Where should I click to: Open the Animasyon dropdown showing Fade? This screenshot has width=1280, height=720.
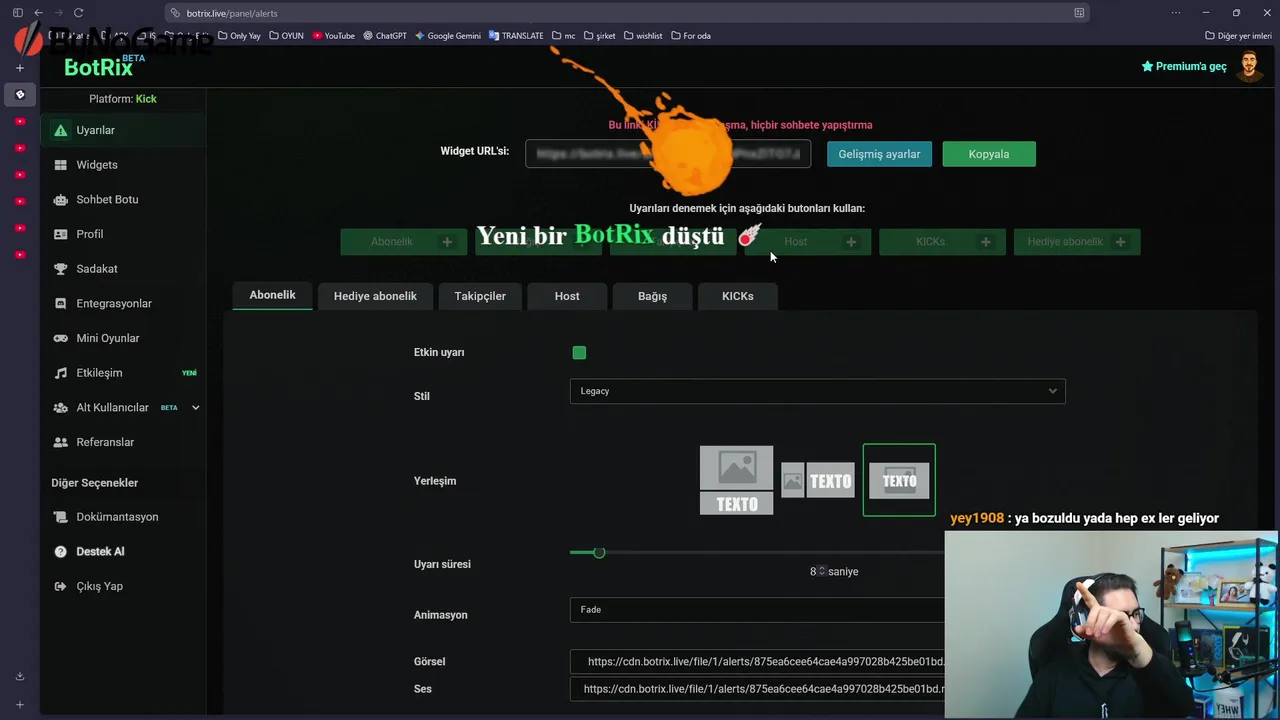coord(757,609)
